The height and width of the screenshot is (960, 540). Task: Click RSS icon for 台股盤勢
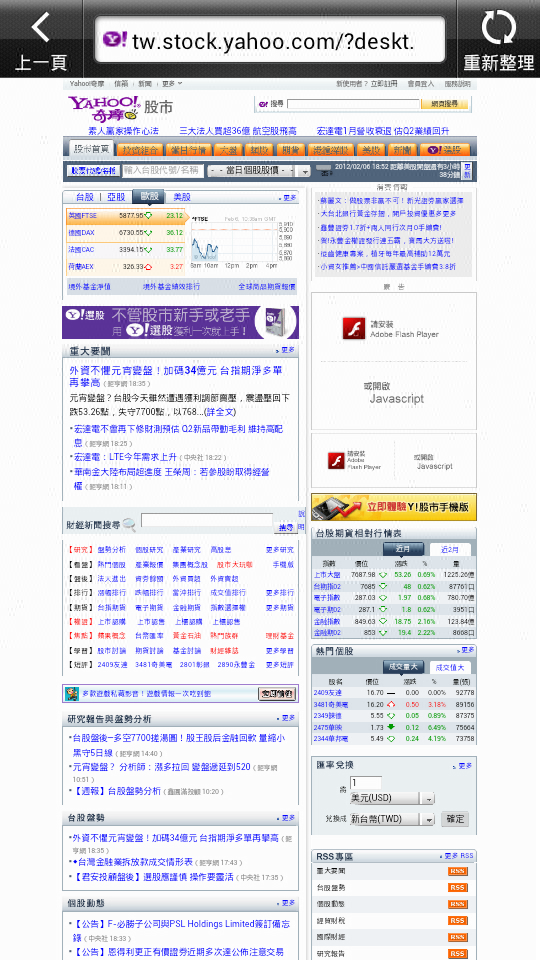point(457,888)
